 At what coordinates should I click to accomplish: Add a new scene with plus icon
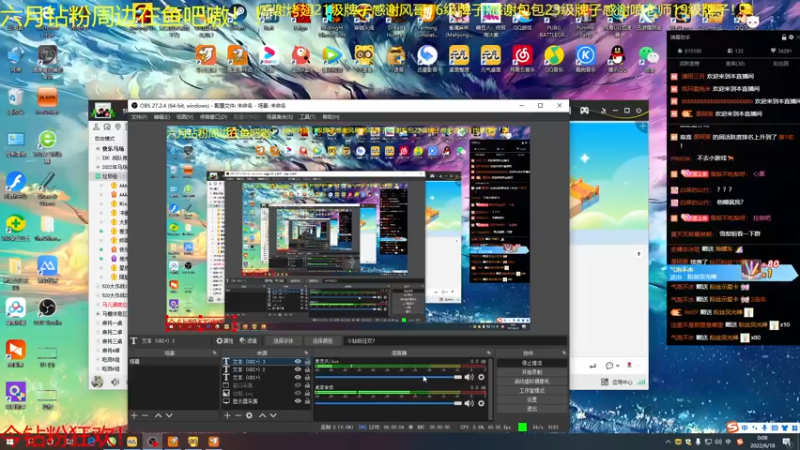(x=134, y=415)
